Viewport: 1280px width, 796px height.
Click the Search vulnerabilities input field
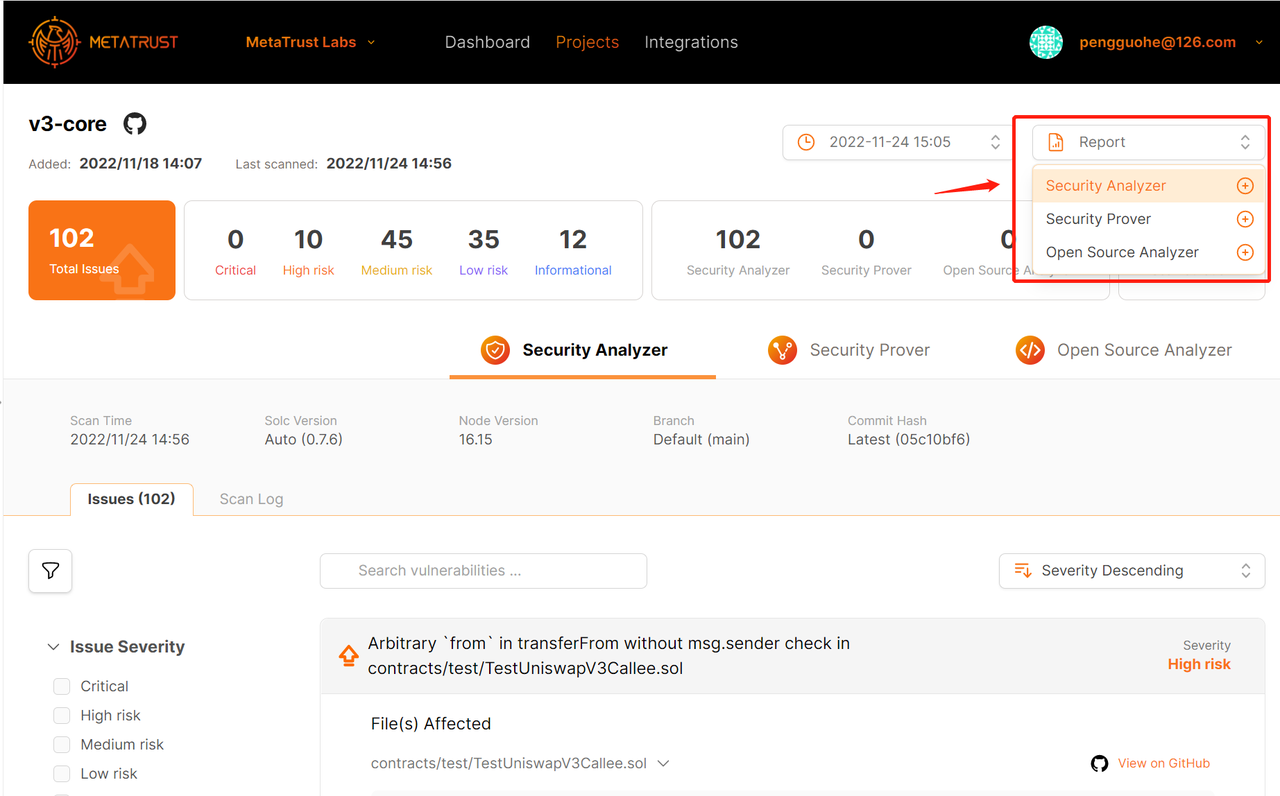coord(483,571)
